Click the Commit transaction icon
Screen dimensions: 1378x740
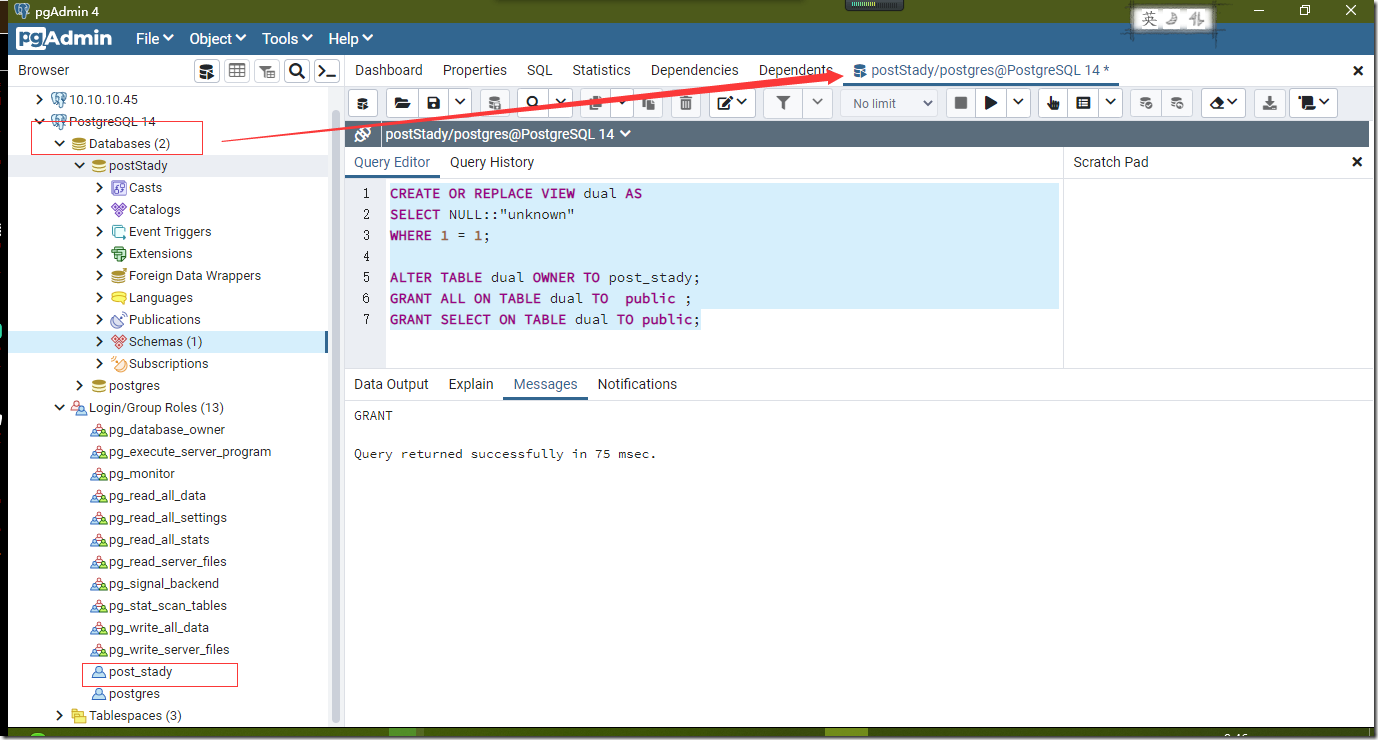1146,103
